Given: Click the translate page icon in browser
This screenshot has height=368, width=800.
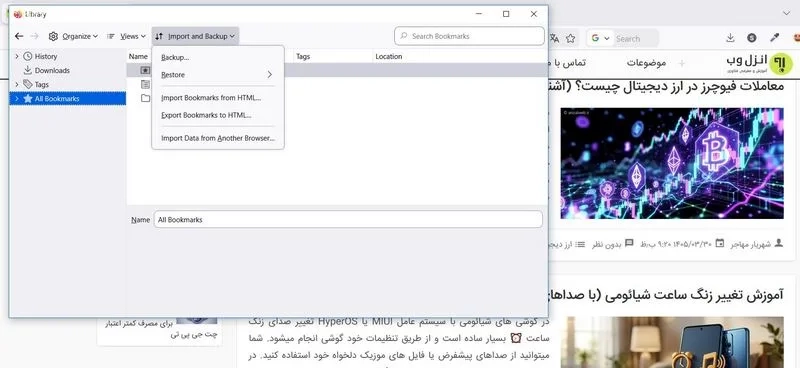Looking at the screenshot, I should click(555, 38).
